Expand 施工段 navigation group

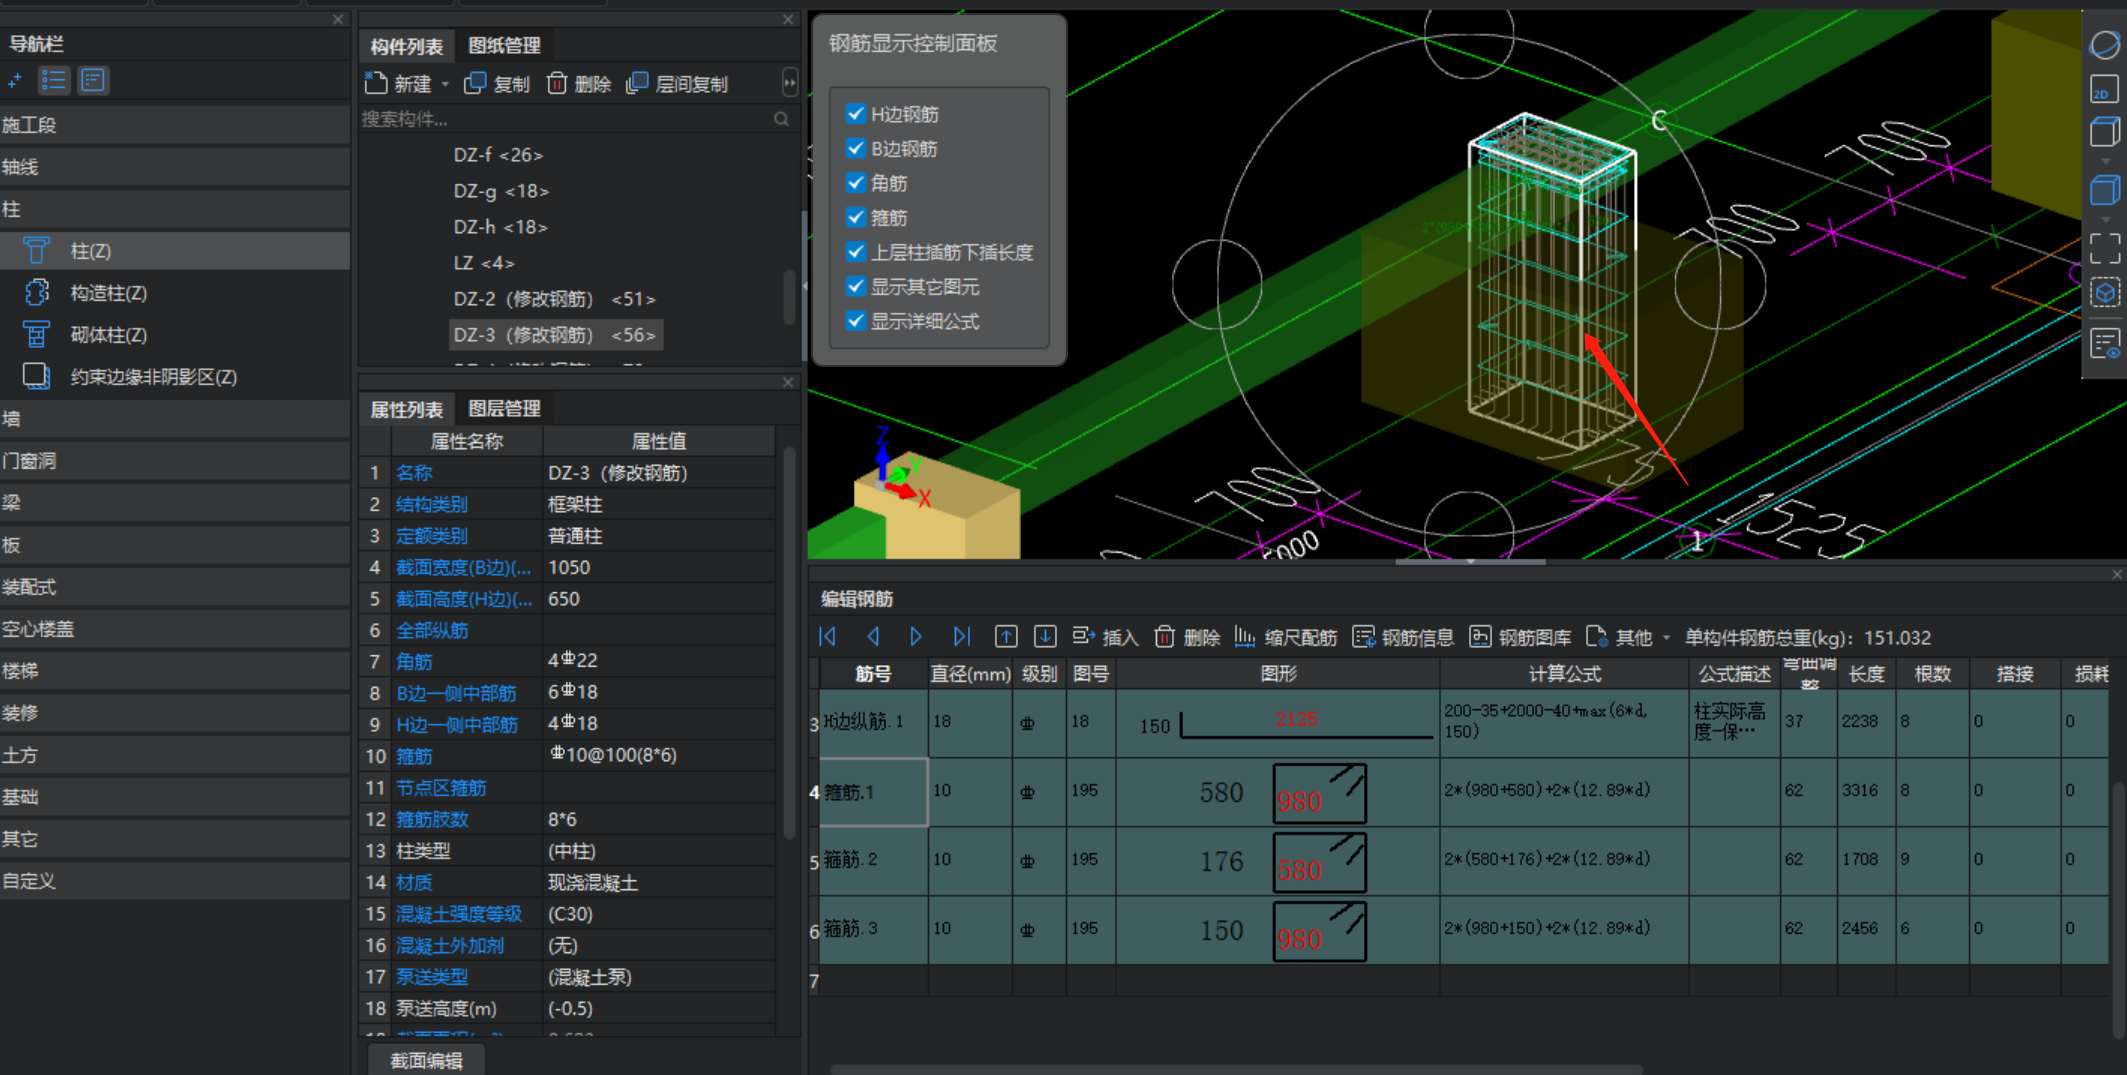tap(175, 125)
